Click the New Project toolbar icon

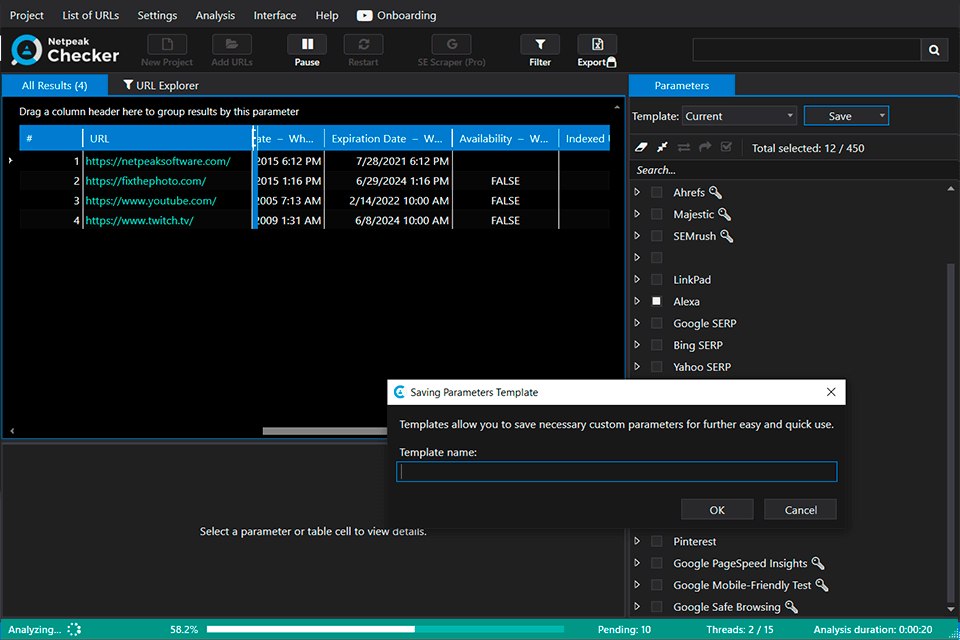click(167, 45)
